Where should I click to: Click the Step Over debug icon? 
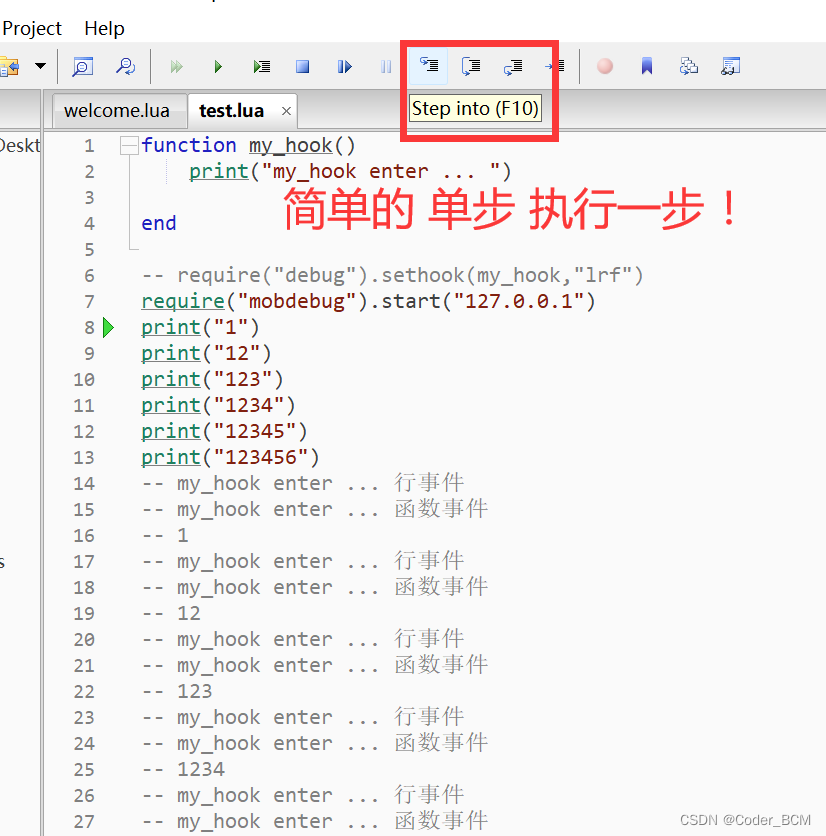470,66
